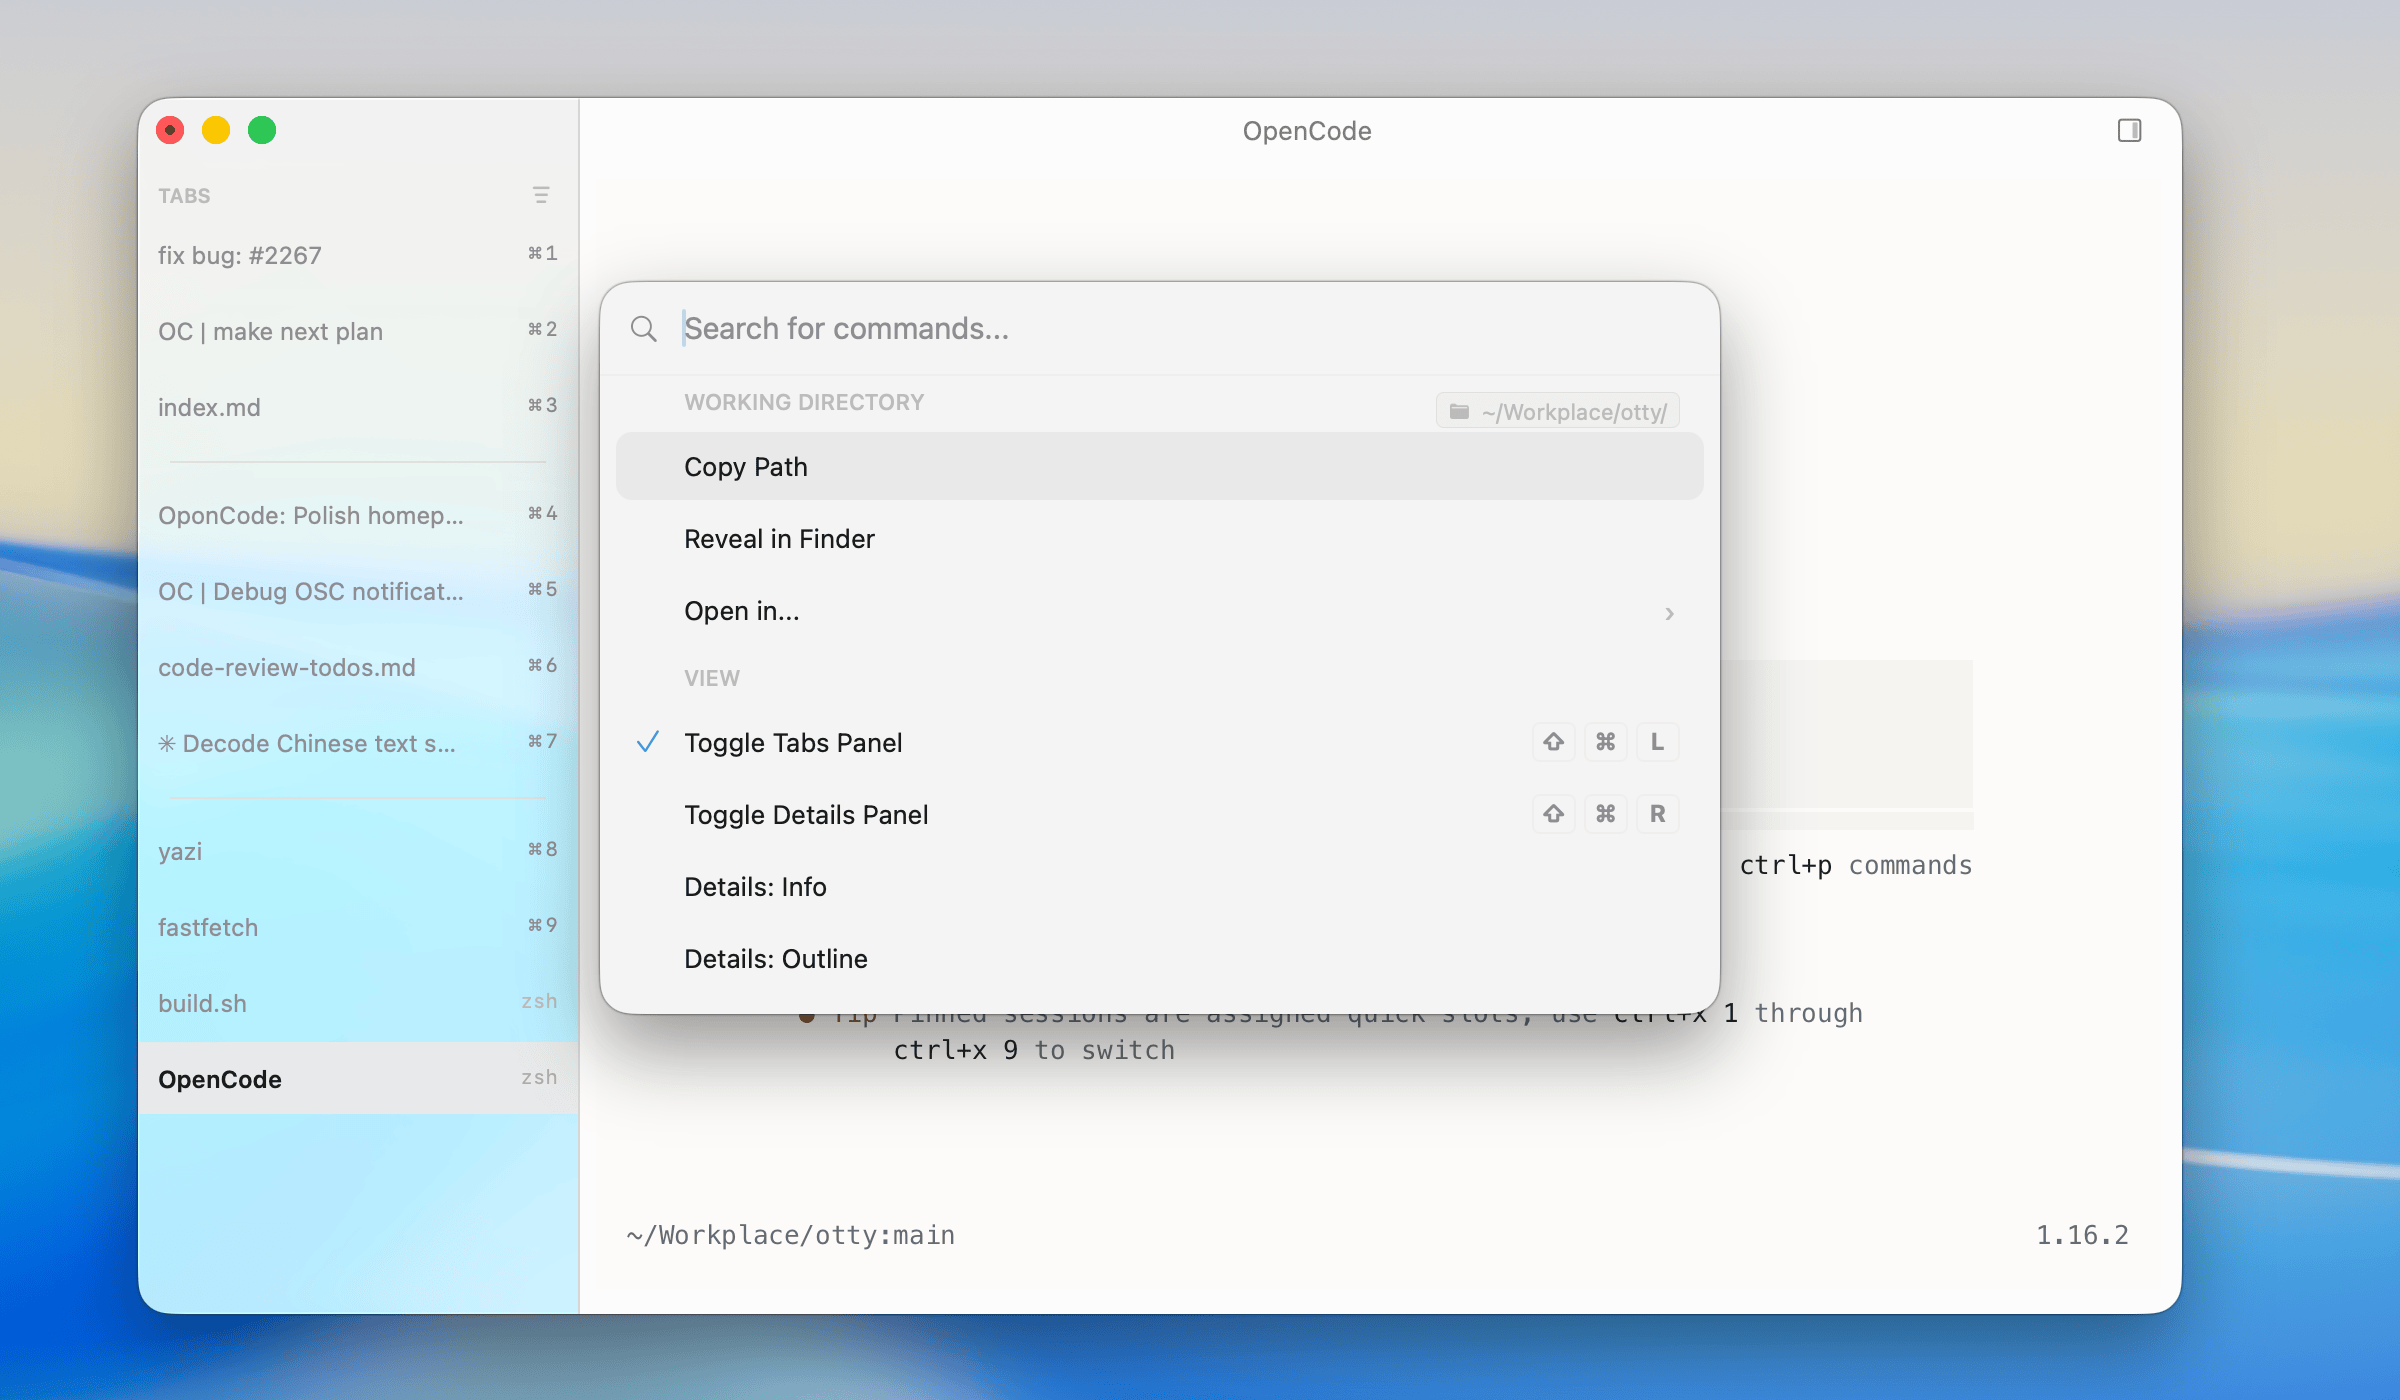Toggle Tabs Panel checkmark item

(x=1159, y=743)
